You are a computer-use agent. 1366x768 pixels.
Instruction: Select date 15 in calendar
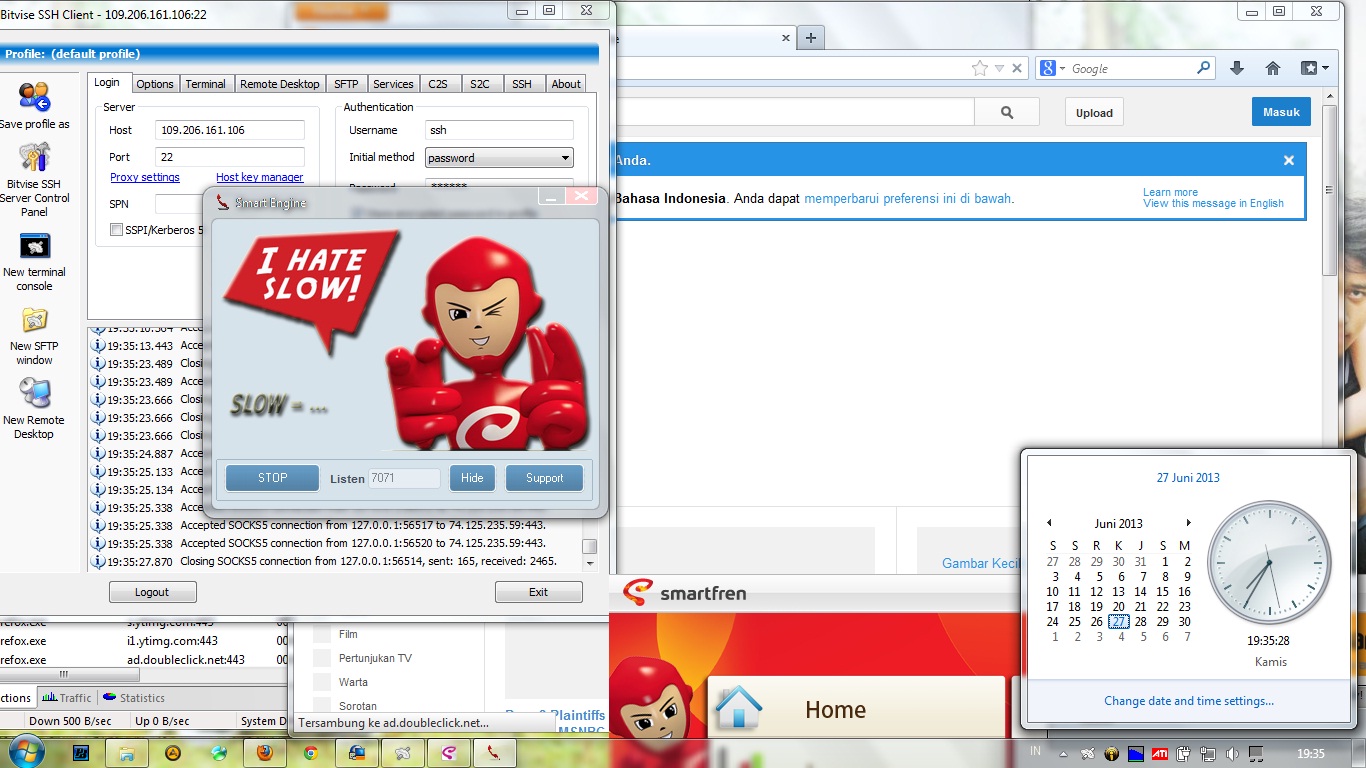click(x=1163, y=591)
